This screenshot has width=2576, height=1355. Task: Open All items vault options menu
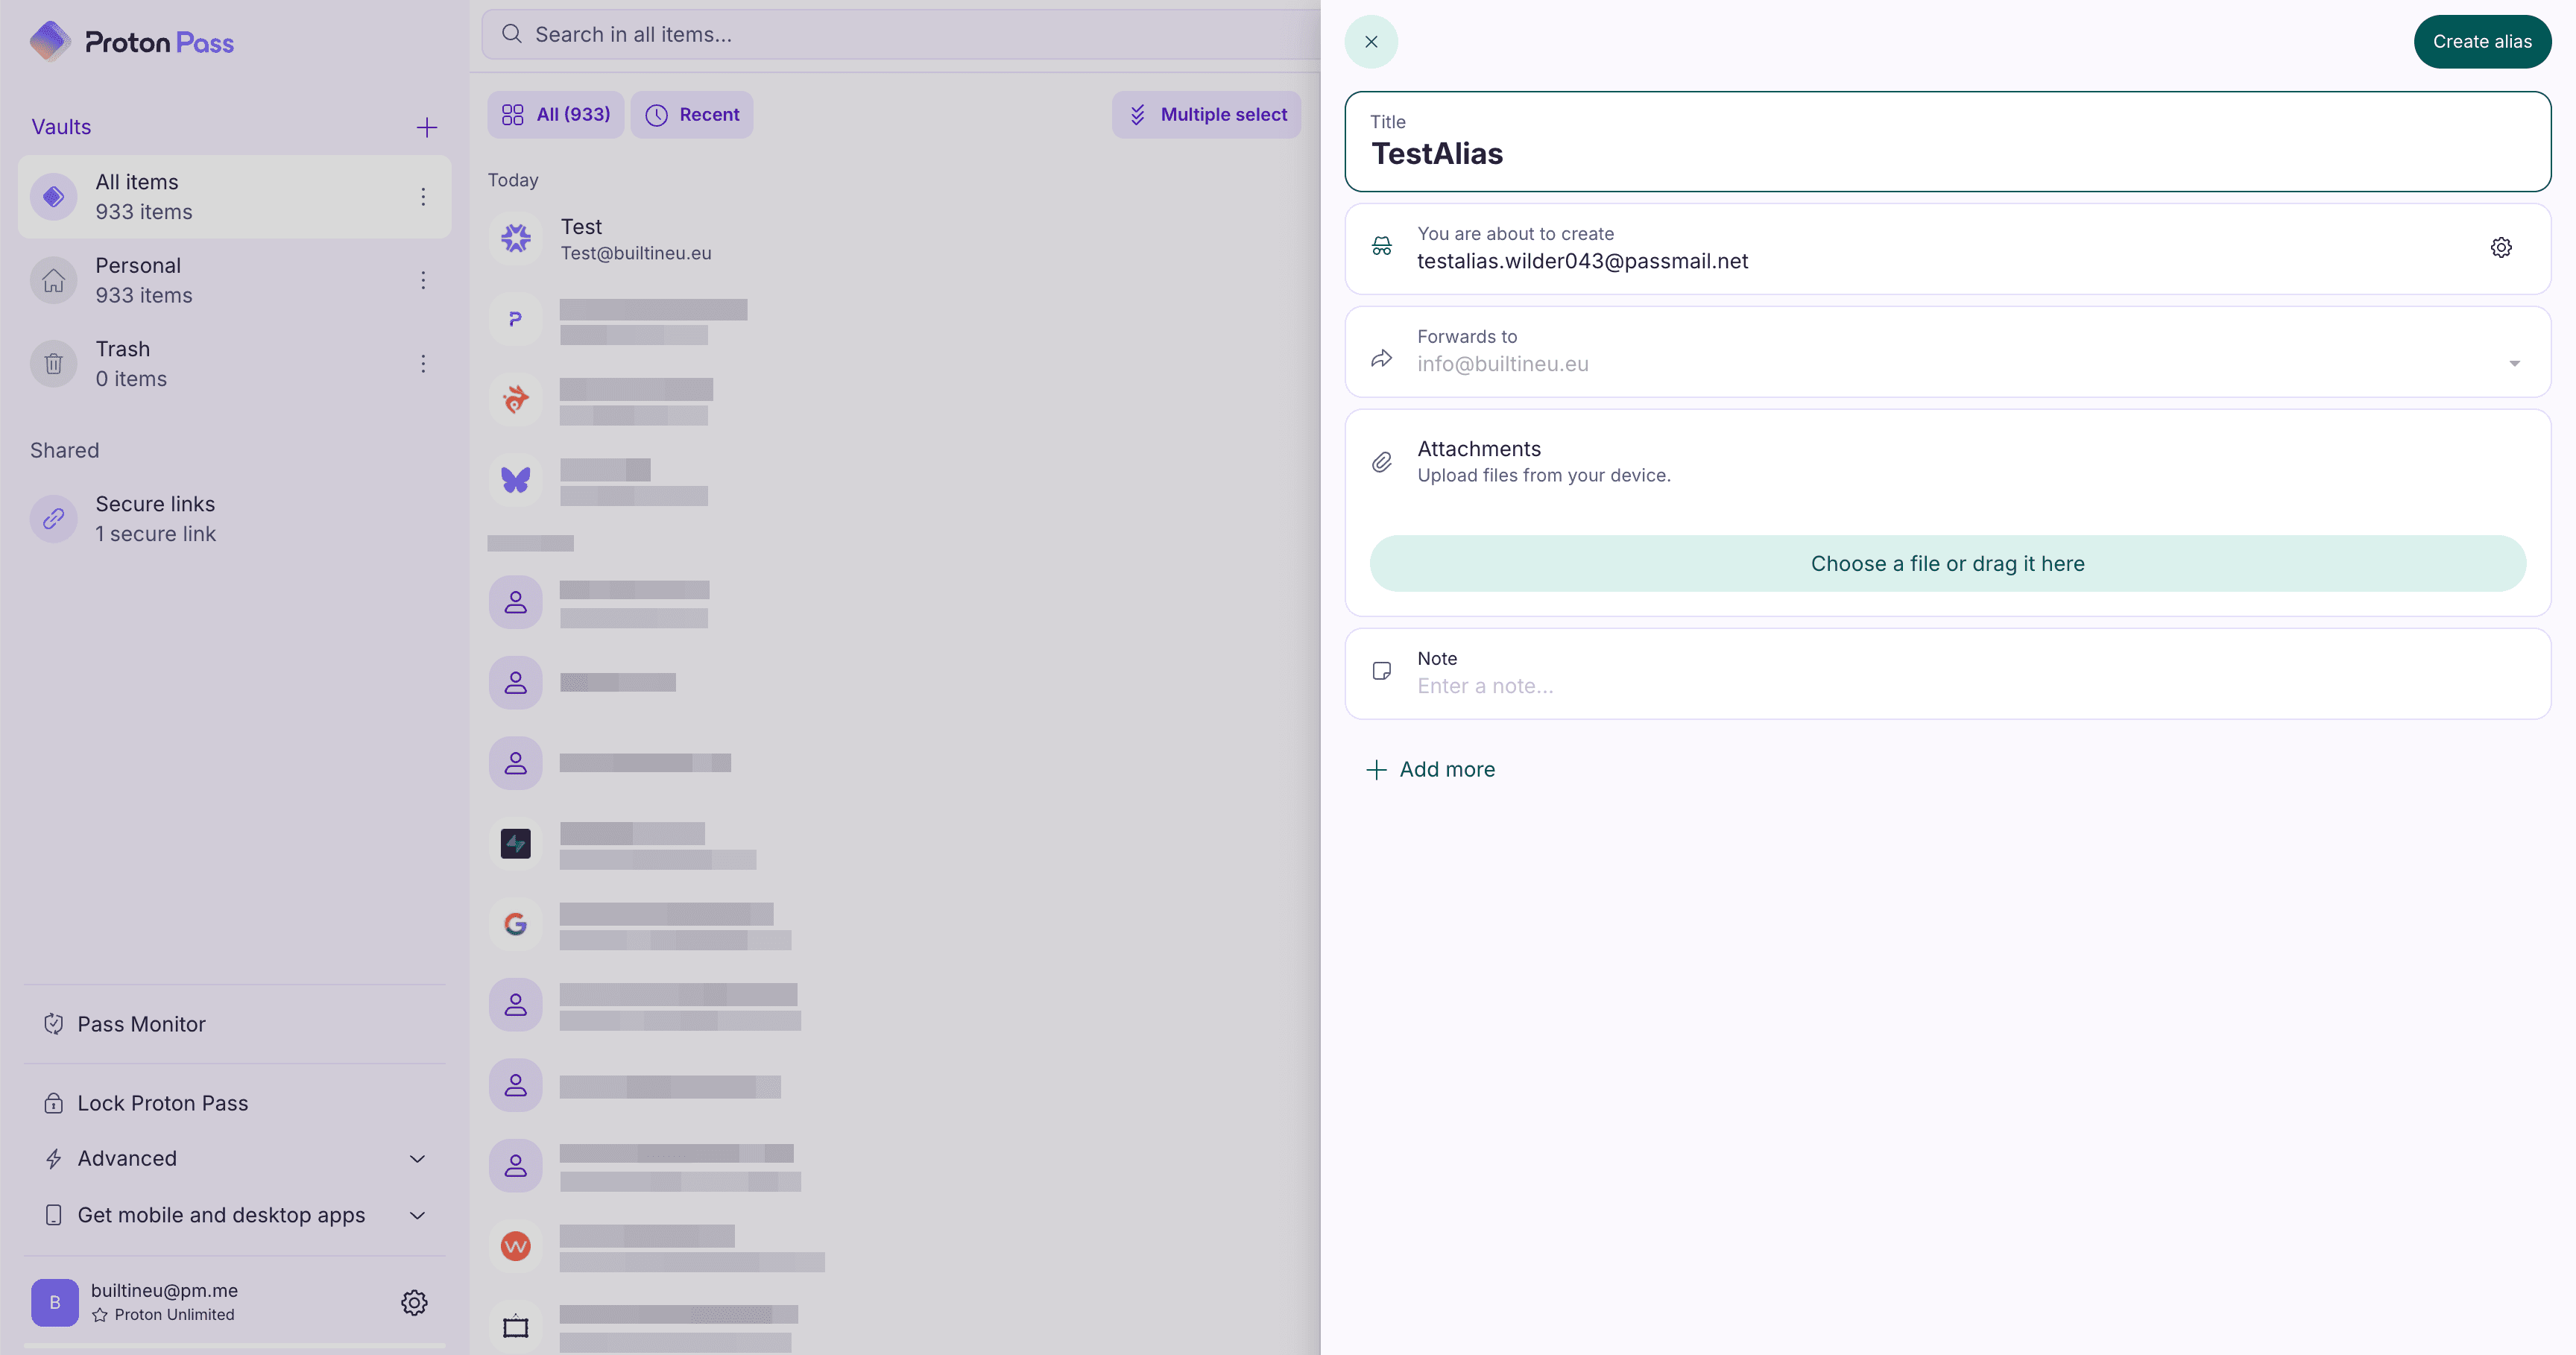(x=423, y=197)
